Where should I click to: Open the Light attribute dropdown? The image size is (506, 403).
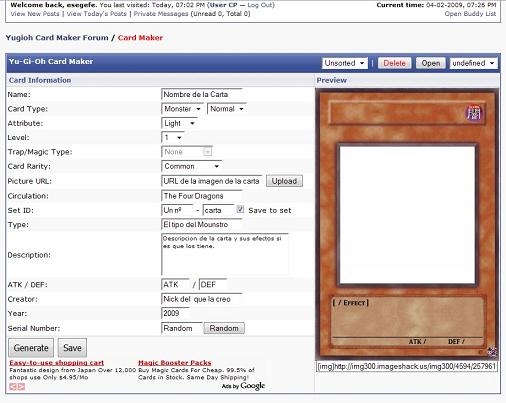click(179, 123)
